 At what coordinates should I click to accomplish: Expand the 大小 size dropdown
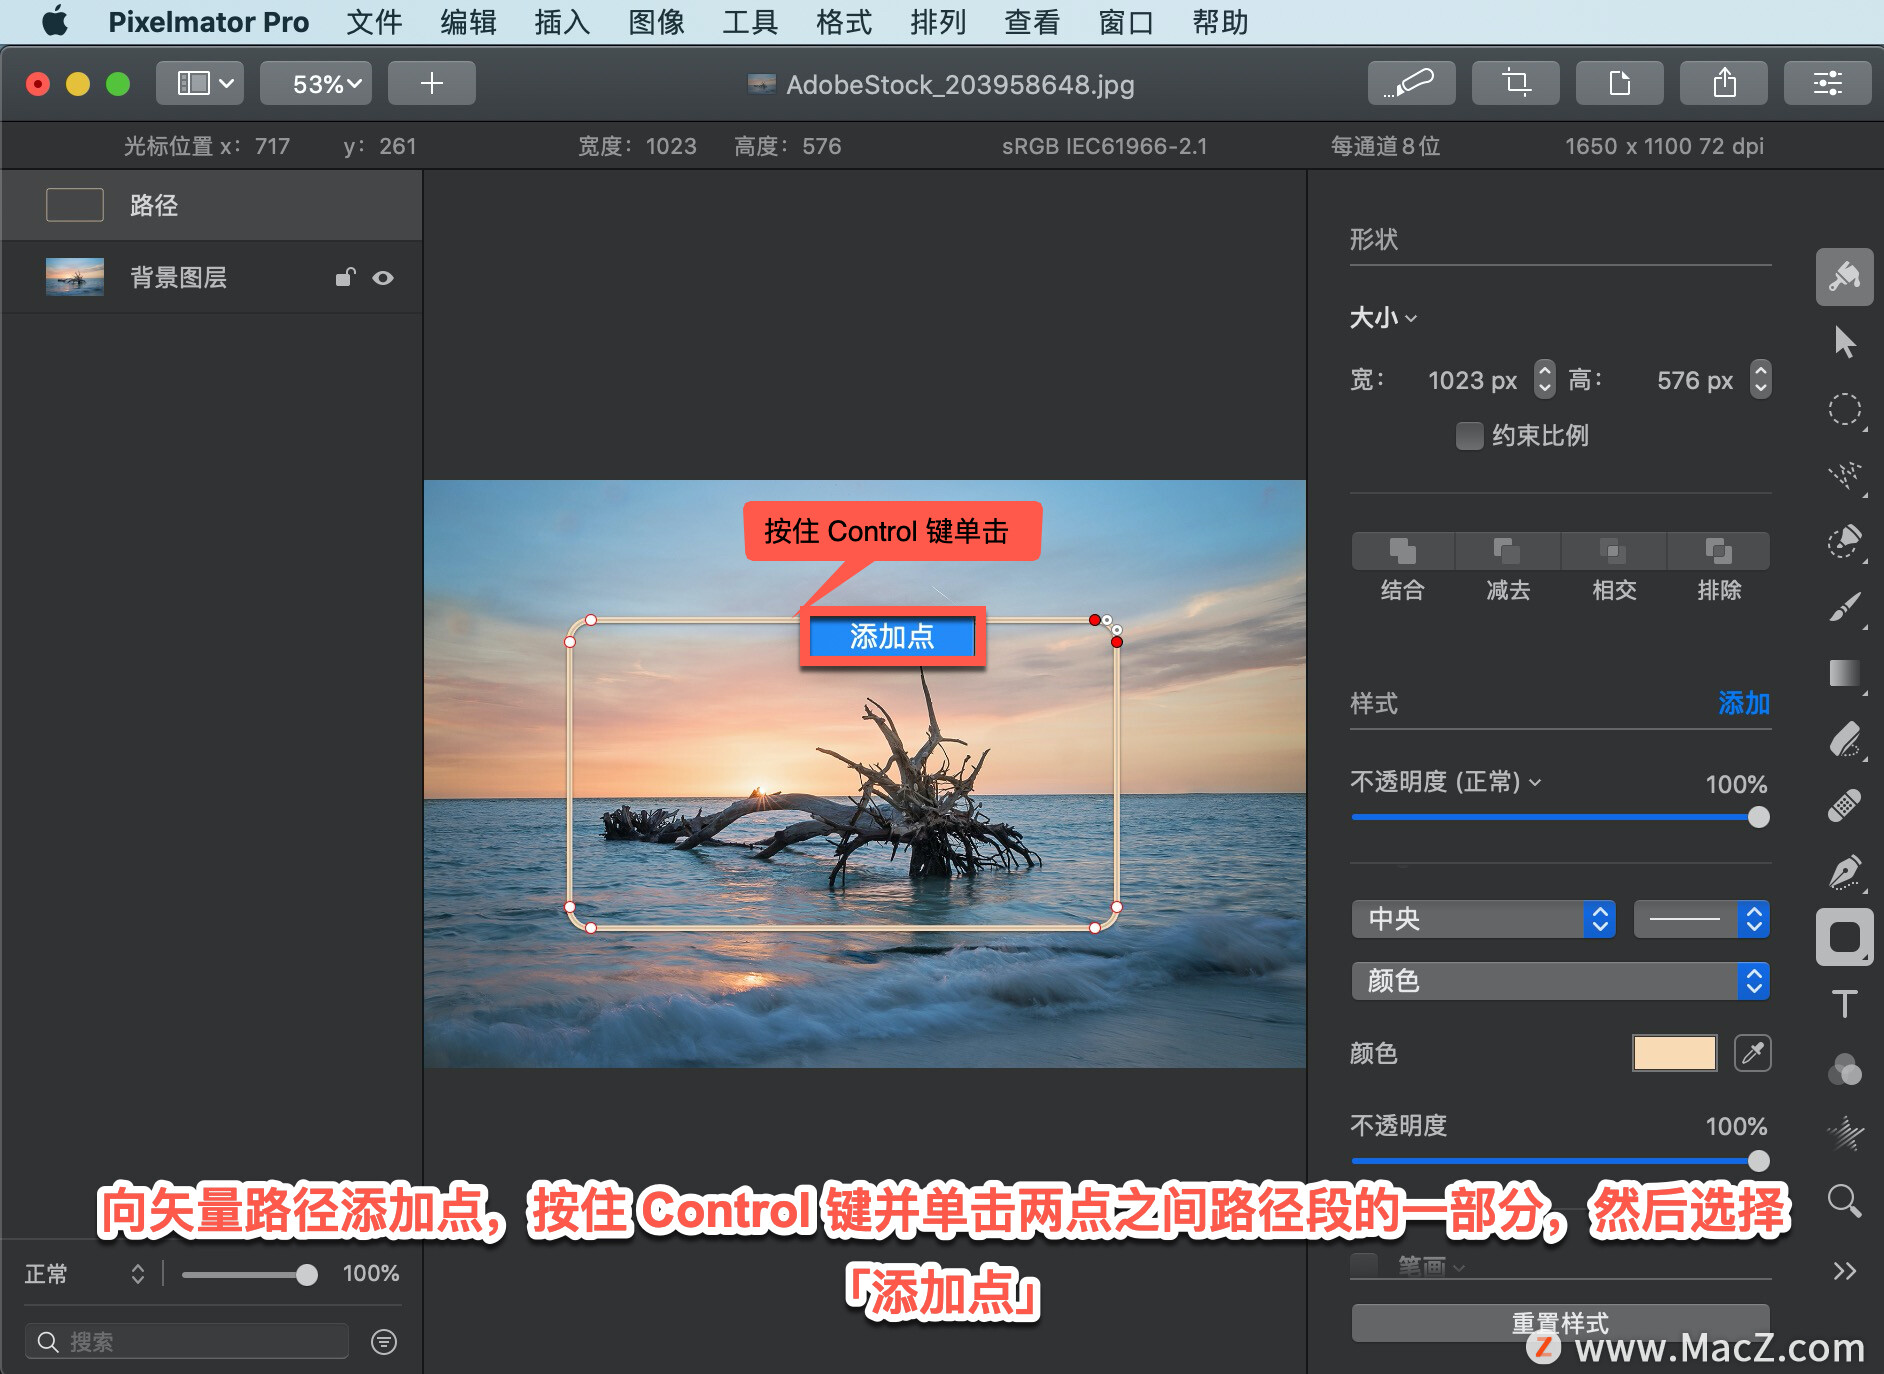[x=1384, y=318]
